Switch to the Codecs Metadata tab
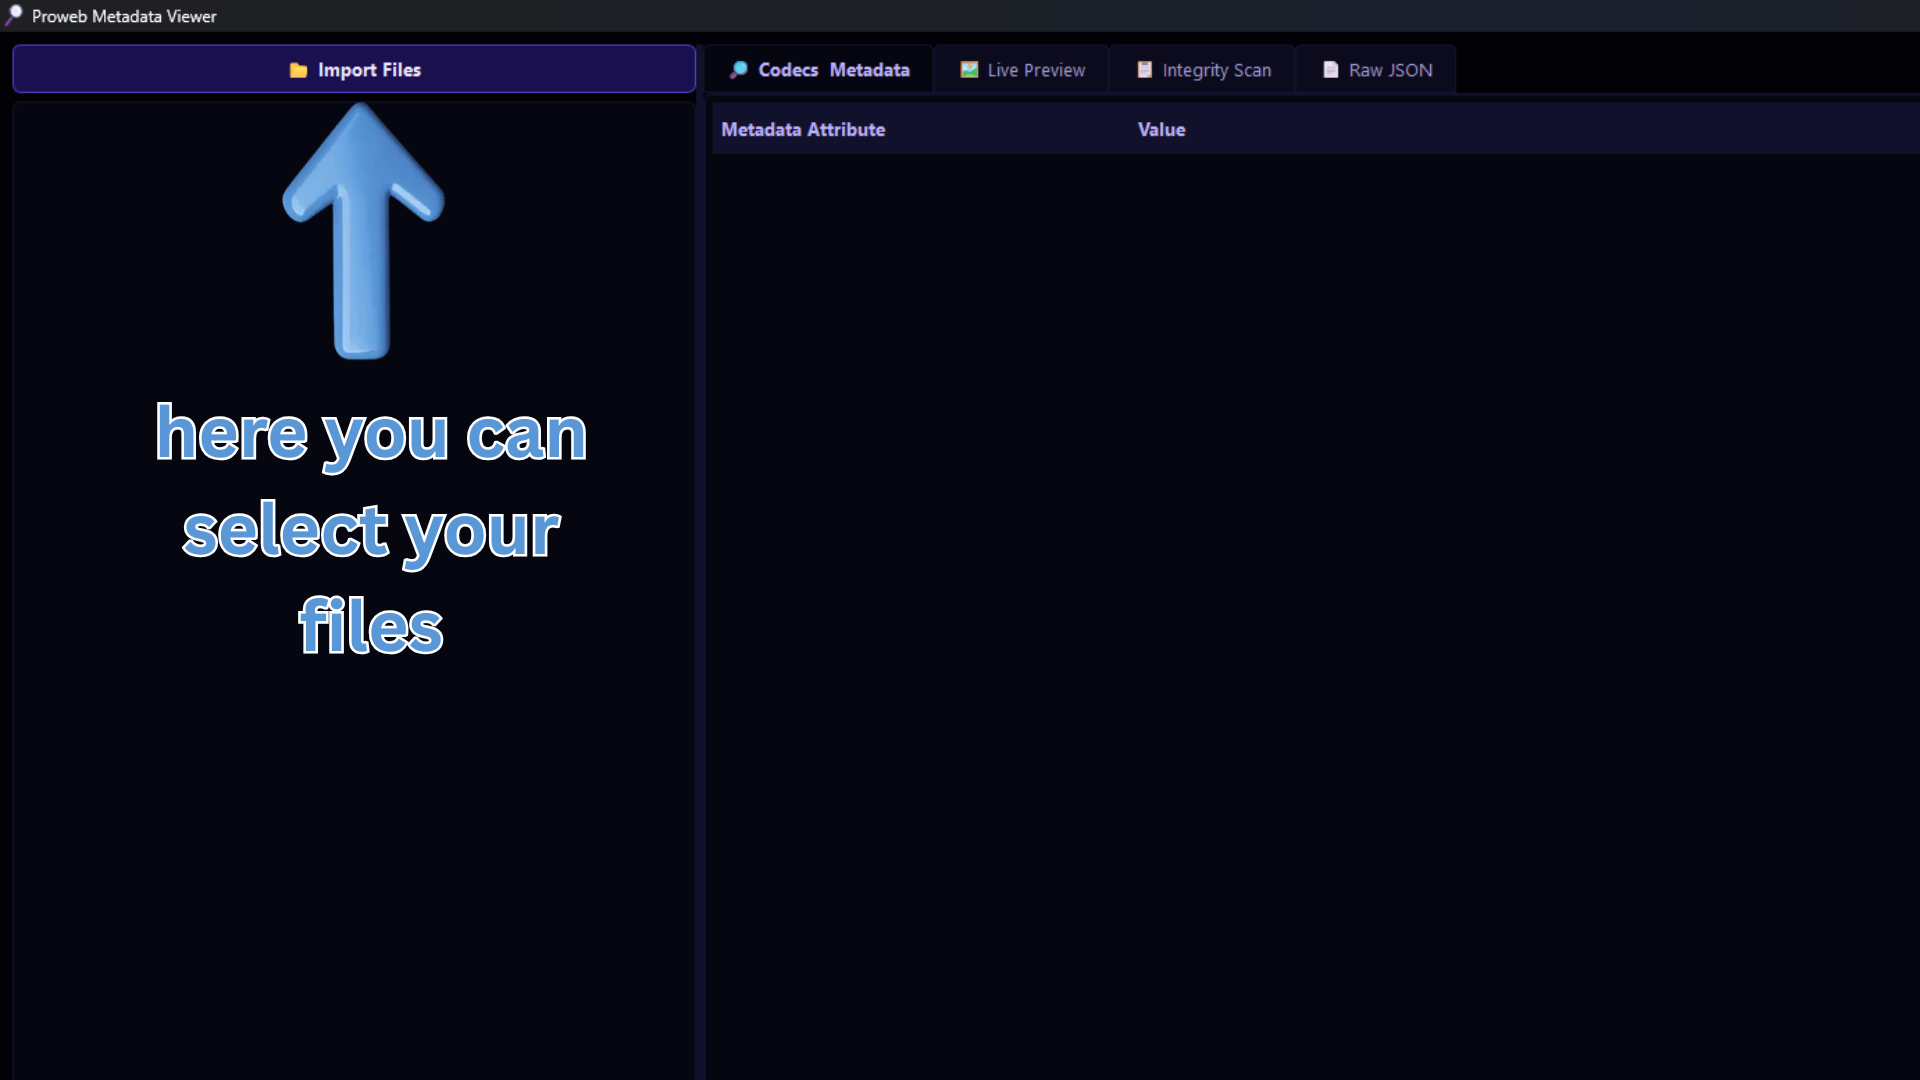Screen dimensions: 1920x1080 coord(819,70)
